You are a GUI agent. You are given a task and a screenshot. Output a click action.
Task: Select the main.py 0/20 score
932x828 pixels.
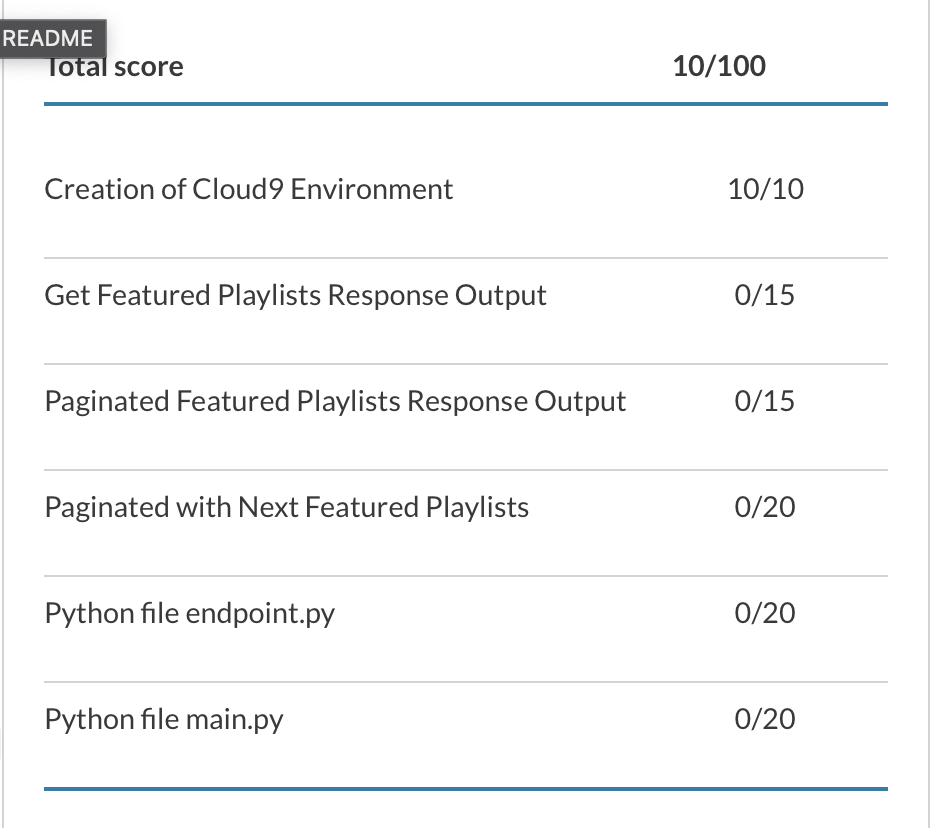[x=764, y=719]
